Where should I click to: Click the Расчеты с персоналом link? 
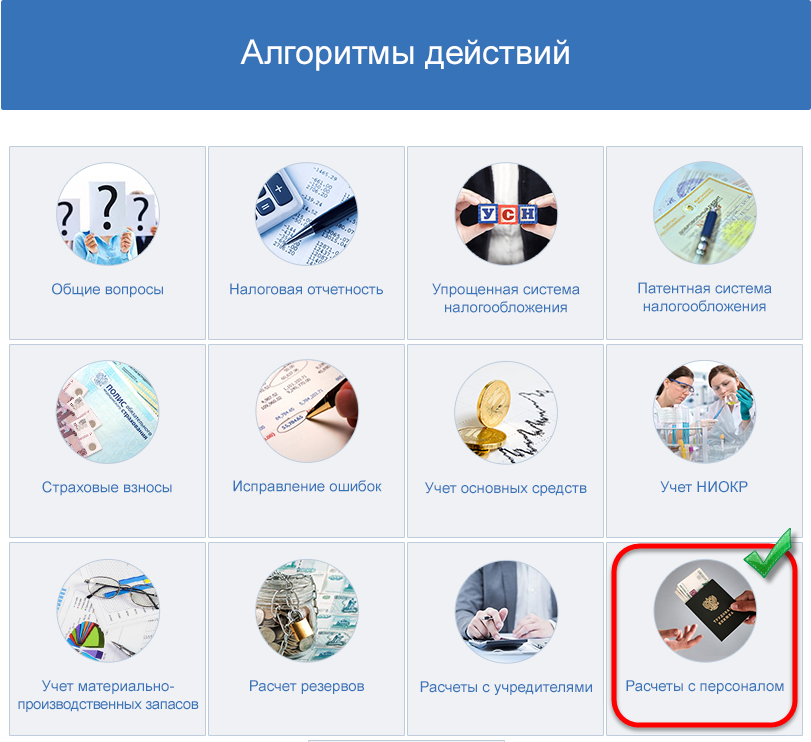(x=704, y=686)
